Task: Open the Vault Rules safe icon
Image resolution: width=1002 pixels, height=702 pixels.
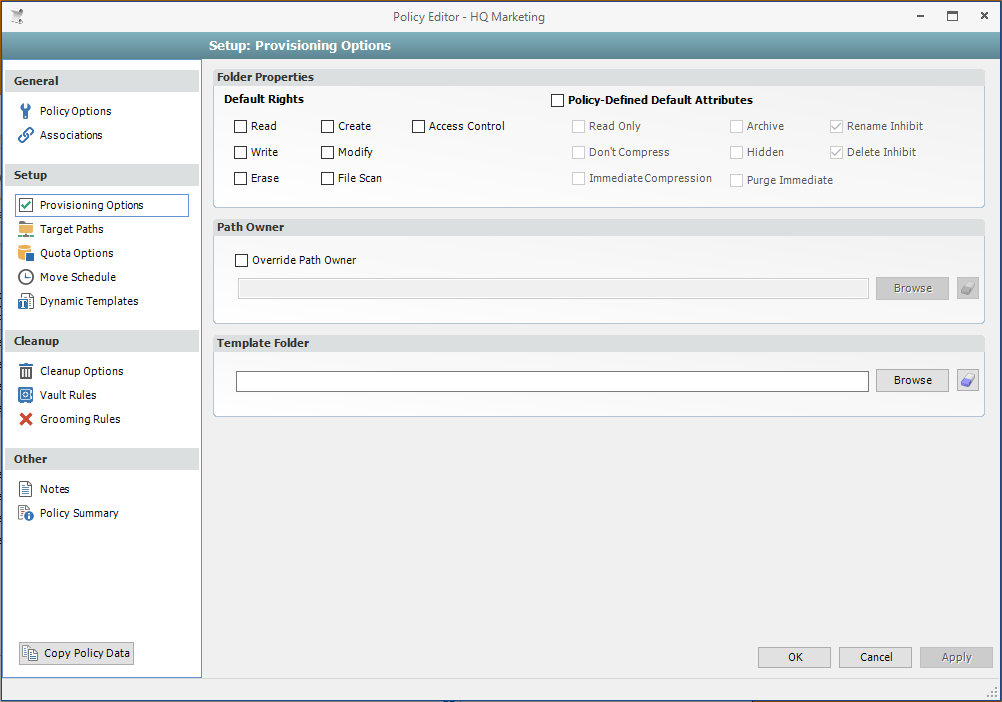Action: coord(26,395)
